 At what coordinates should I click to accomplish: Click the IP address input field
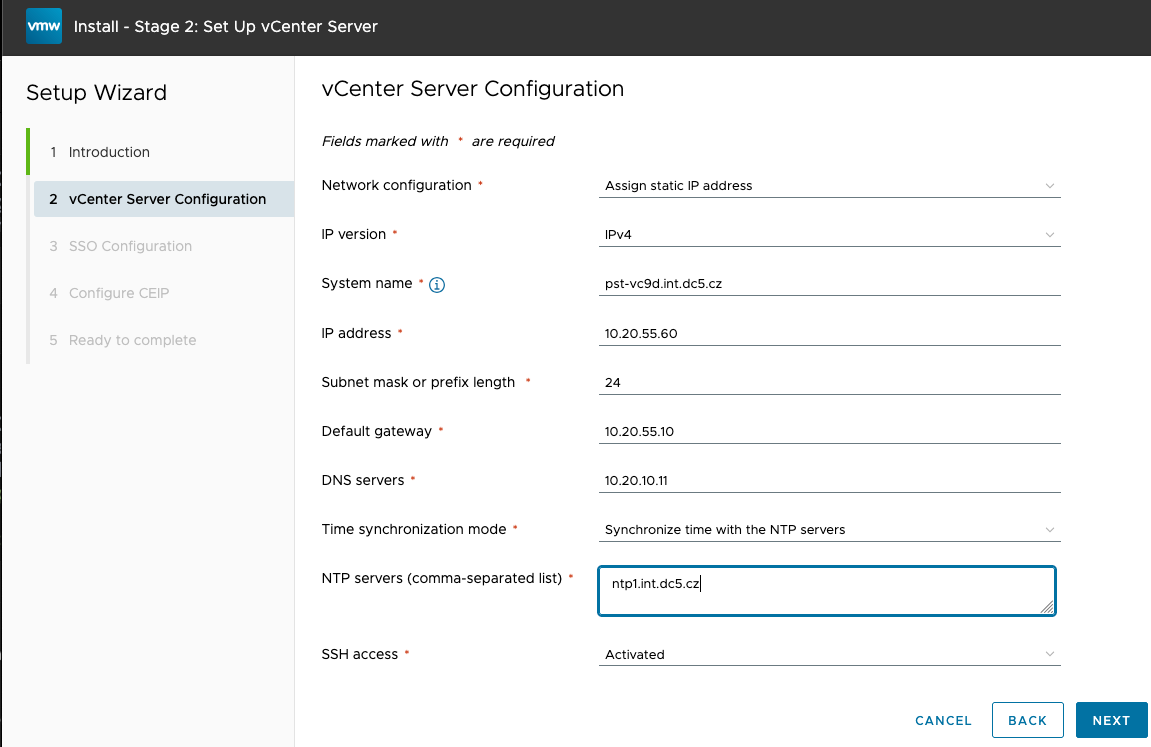829,334
